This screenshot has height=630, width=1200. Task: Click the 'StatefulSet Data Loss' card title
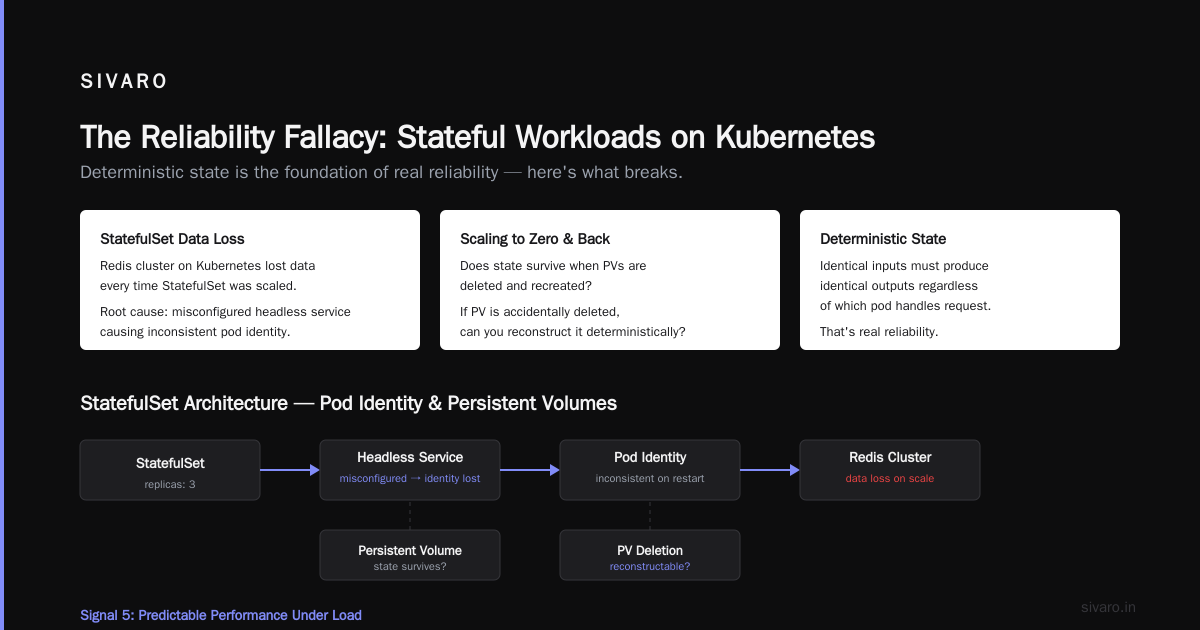[172, 239]
